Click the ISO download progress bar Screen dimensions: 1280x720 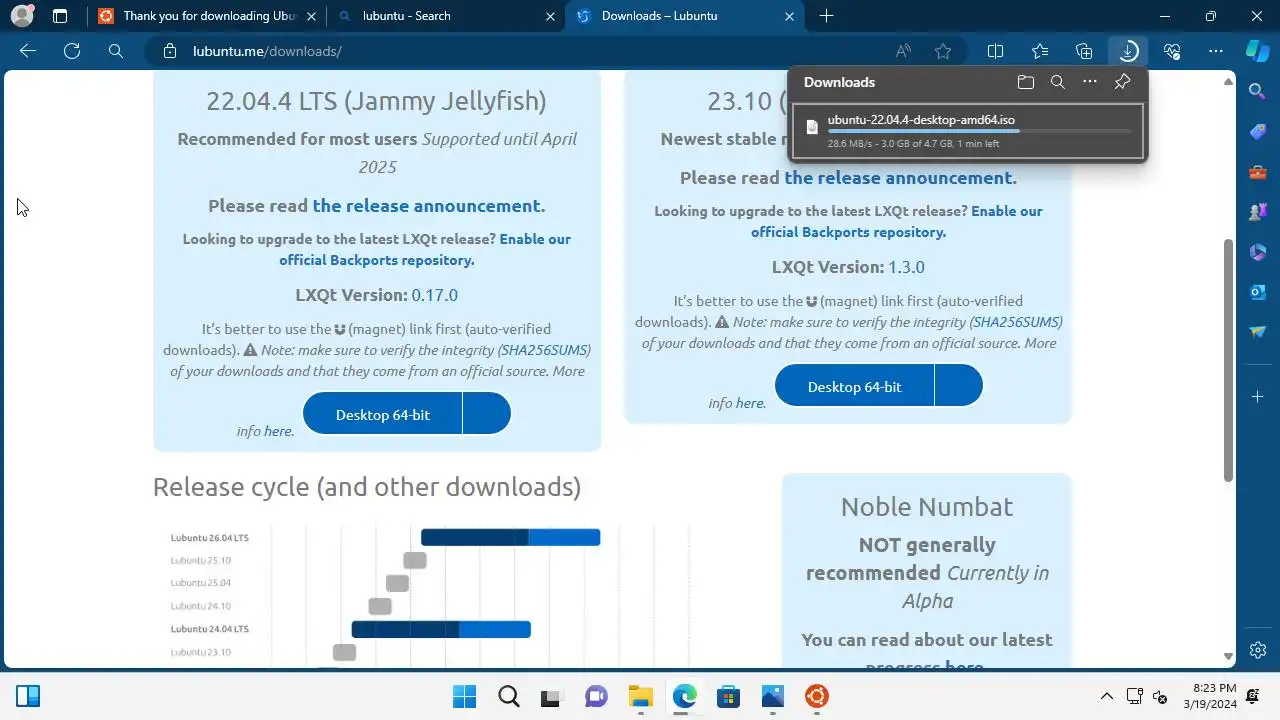pos(979,131)
